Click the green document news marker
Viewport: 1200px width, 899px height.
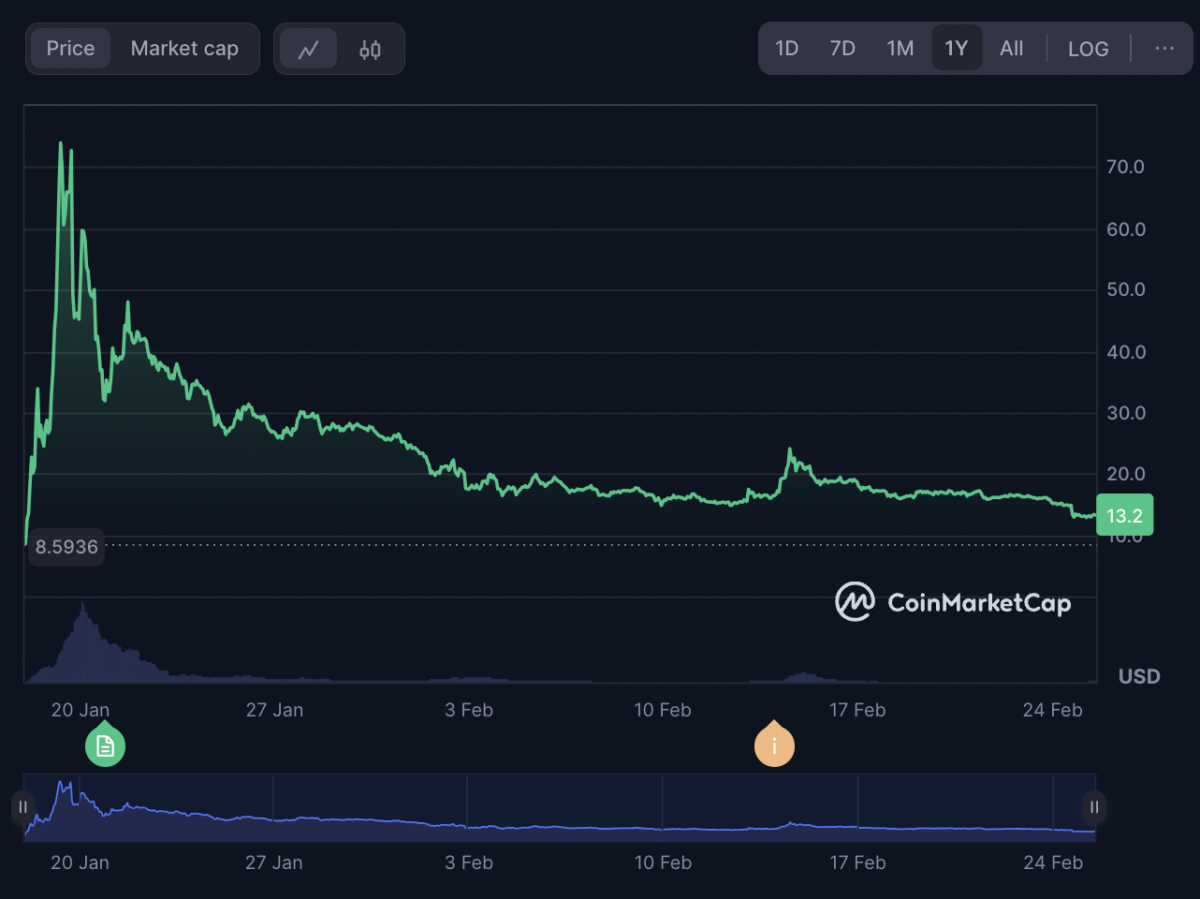[x=105, y=745]
